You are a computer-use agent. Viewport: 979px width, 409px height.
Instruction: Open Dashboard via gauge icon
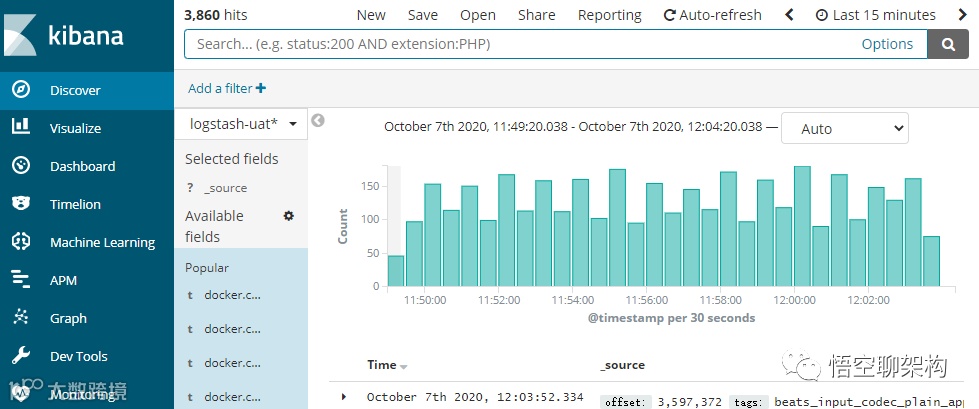(x=21, y=165)
